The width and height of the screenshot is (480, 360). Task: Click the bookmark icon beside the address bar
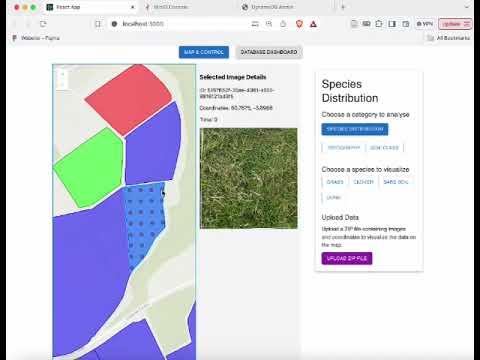coord(98,24)
